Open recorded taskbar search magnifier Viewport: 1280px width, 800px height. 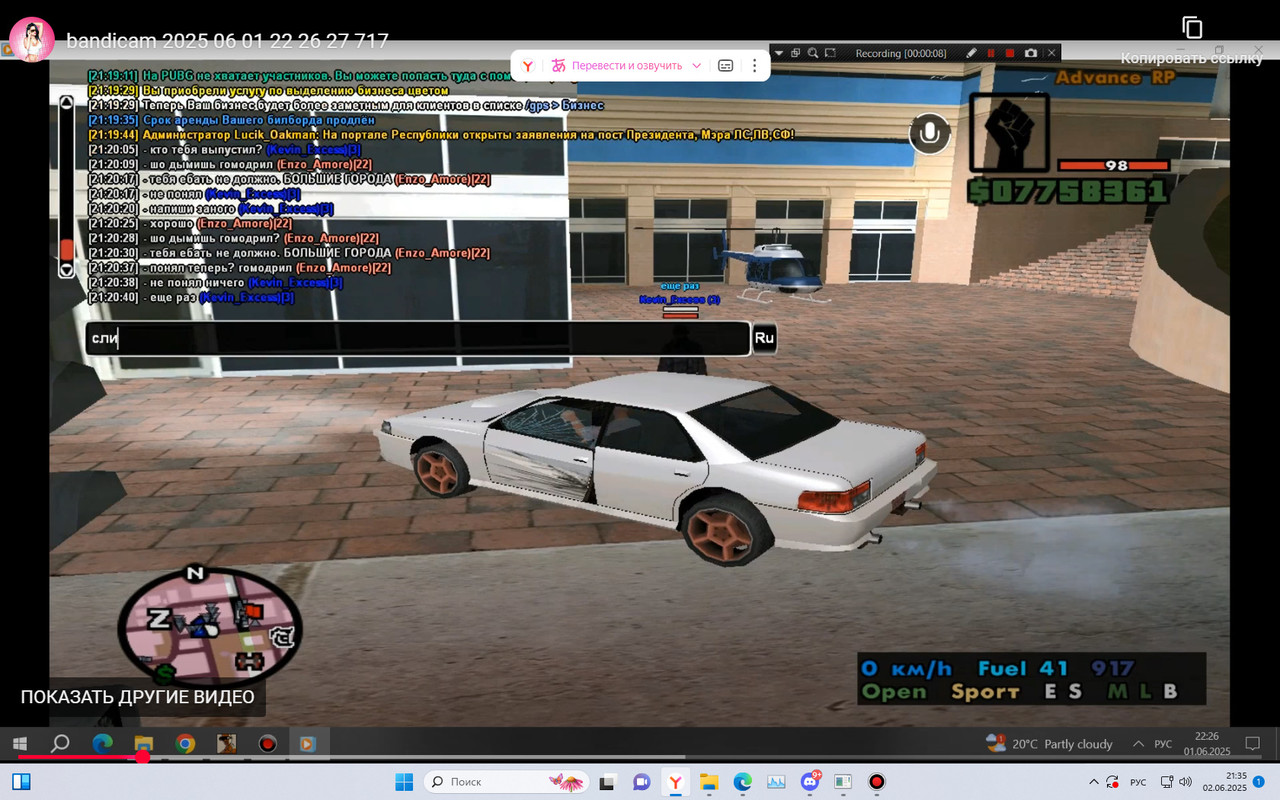point(60,744)
